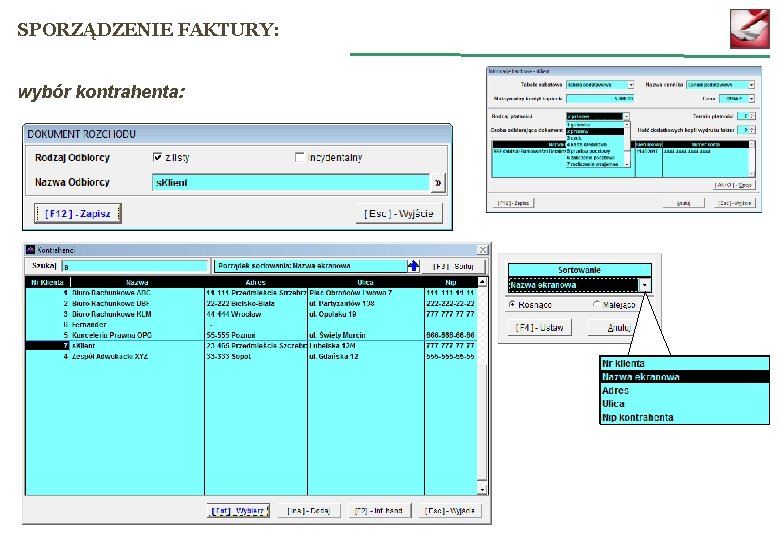Click the 'Nip' column header
Image resolution: width=780 pixels, height=540 pixels.
[x=451, y=282]
